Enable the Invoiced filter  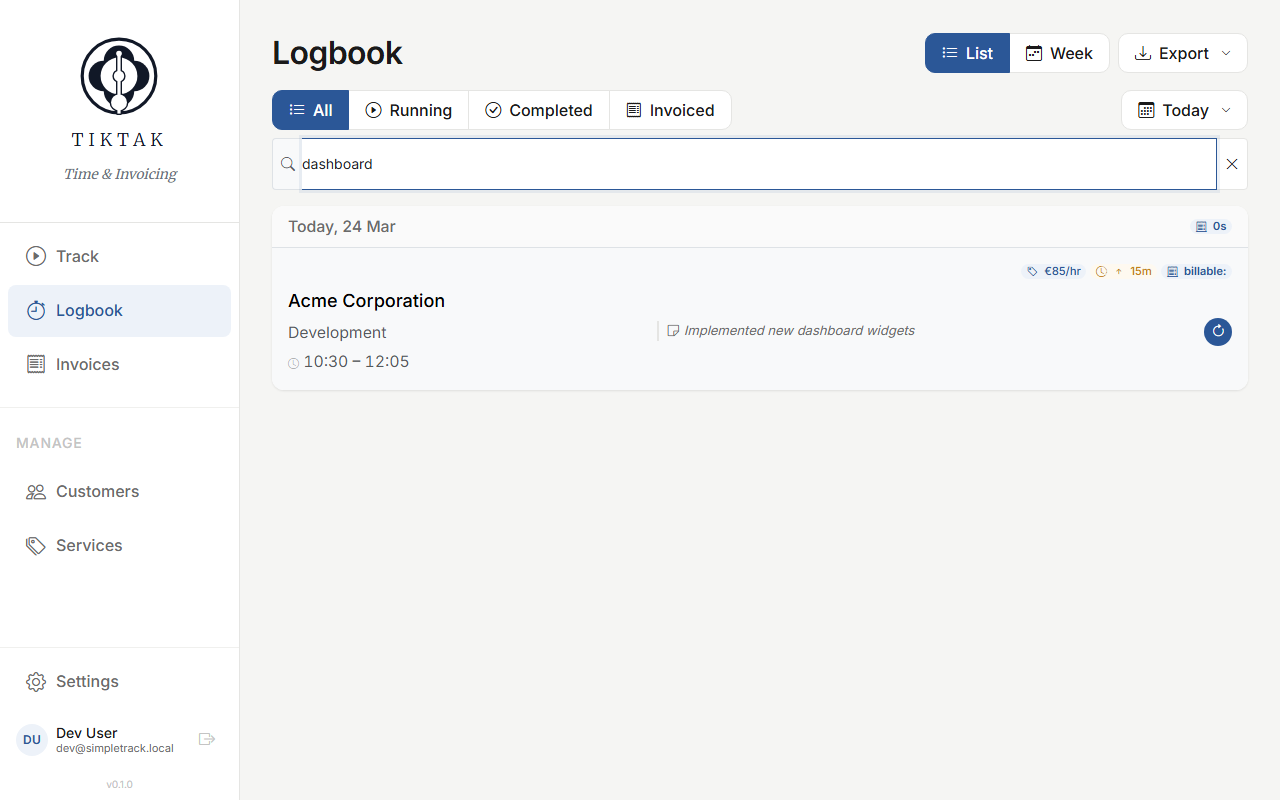[x=670, y=110]
